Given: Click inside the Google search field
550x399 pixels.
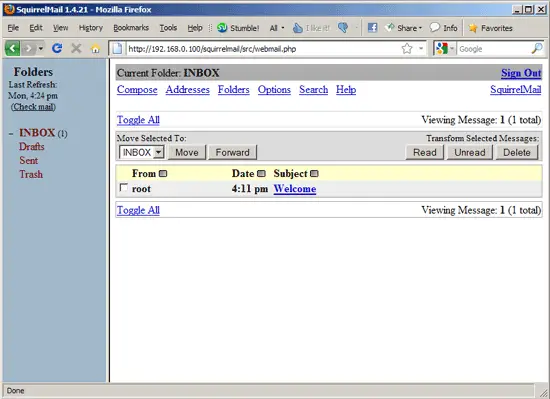Looking at the screenshot, I should [x=494, y=49].
